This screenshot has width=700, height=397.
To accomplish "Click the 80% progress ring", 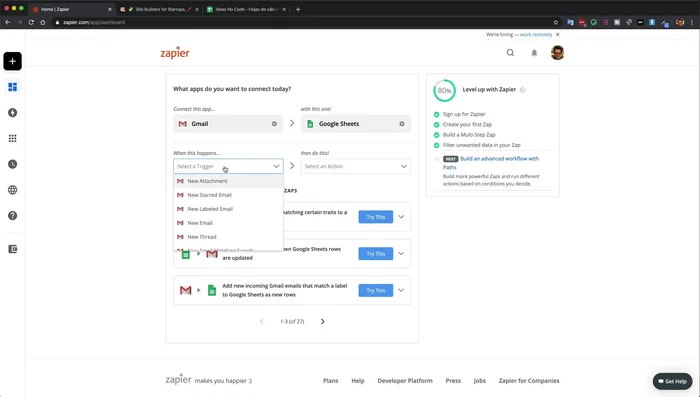I will [x=444, y=91].
